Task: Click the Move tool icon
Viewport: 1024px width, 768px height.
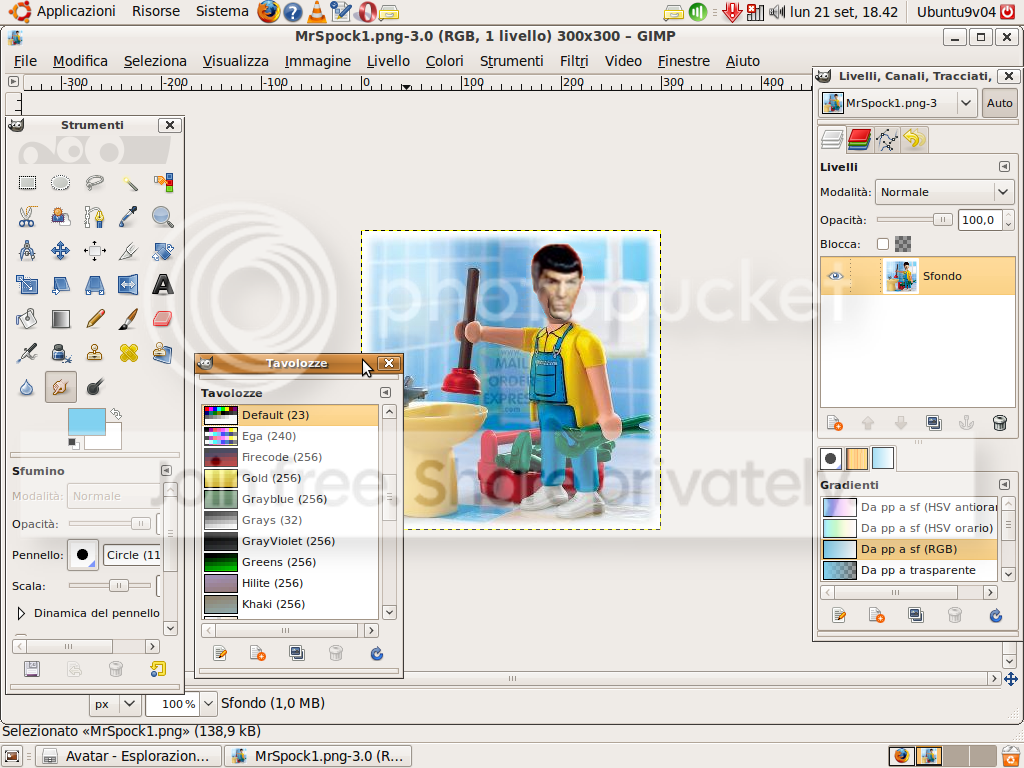Action: (x=61, y=251)
